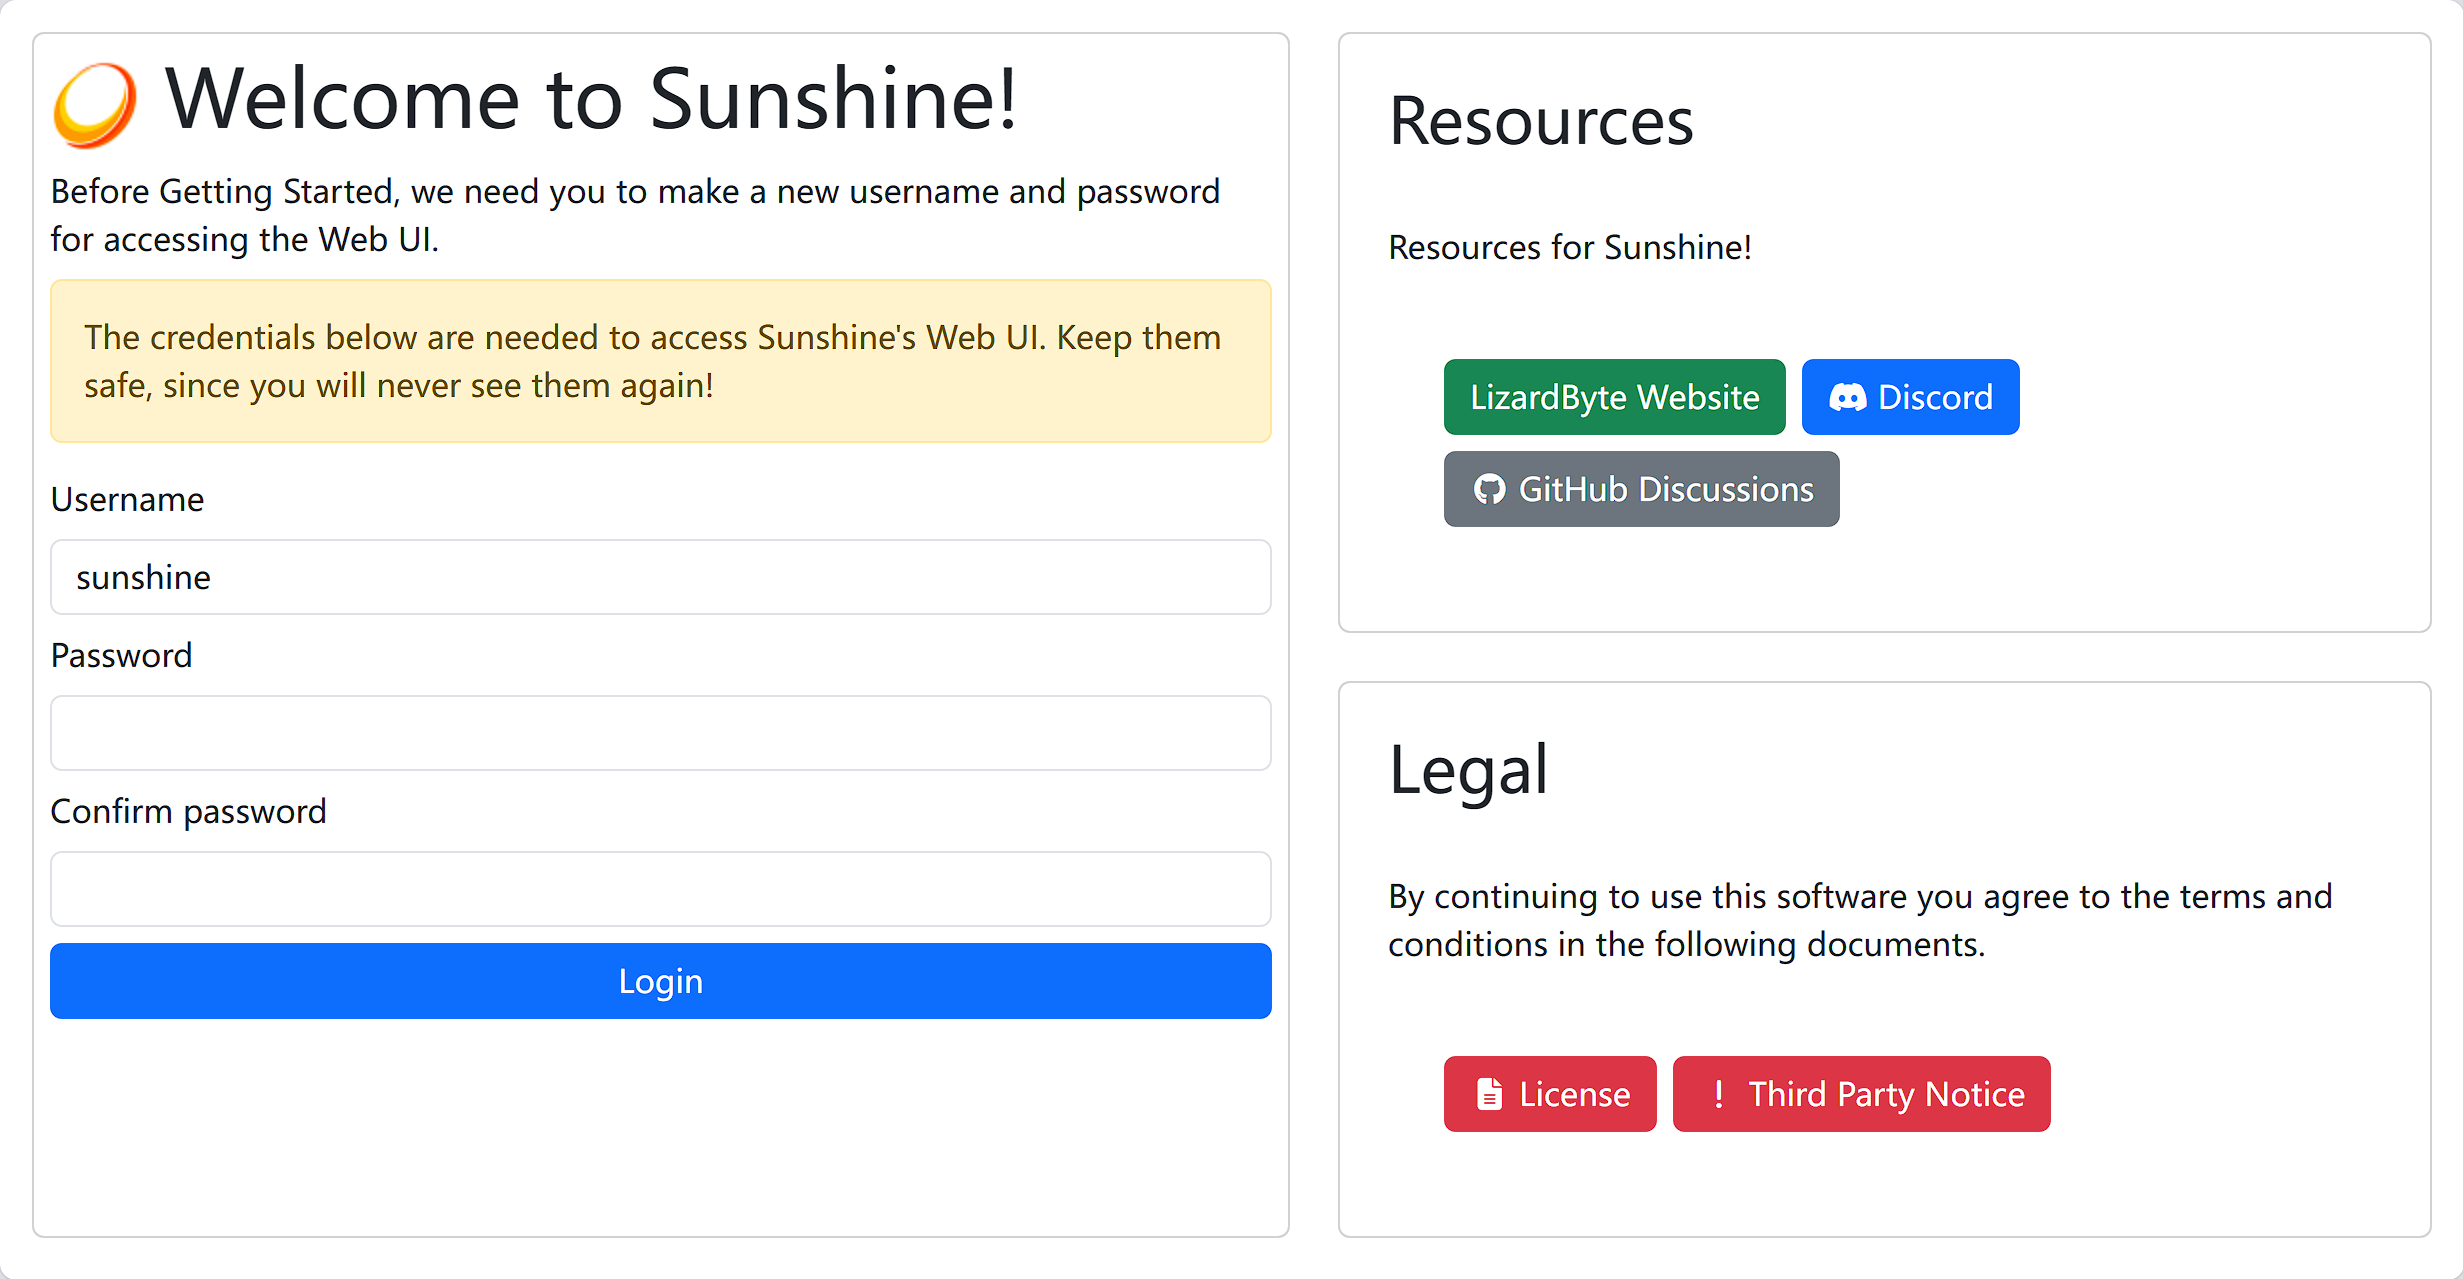The image size is (2463, 1279).
Task: Click the Password label
Action: 121,655
